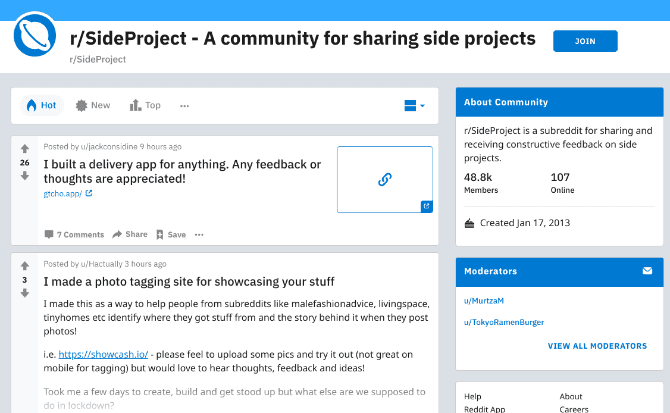The image size is (670, 413).
Task: Click View All Moderators link
Action: (x=597, y=346)
